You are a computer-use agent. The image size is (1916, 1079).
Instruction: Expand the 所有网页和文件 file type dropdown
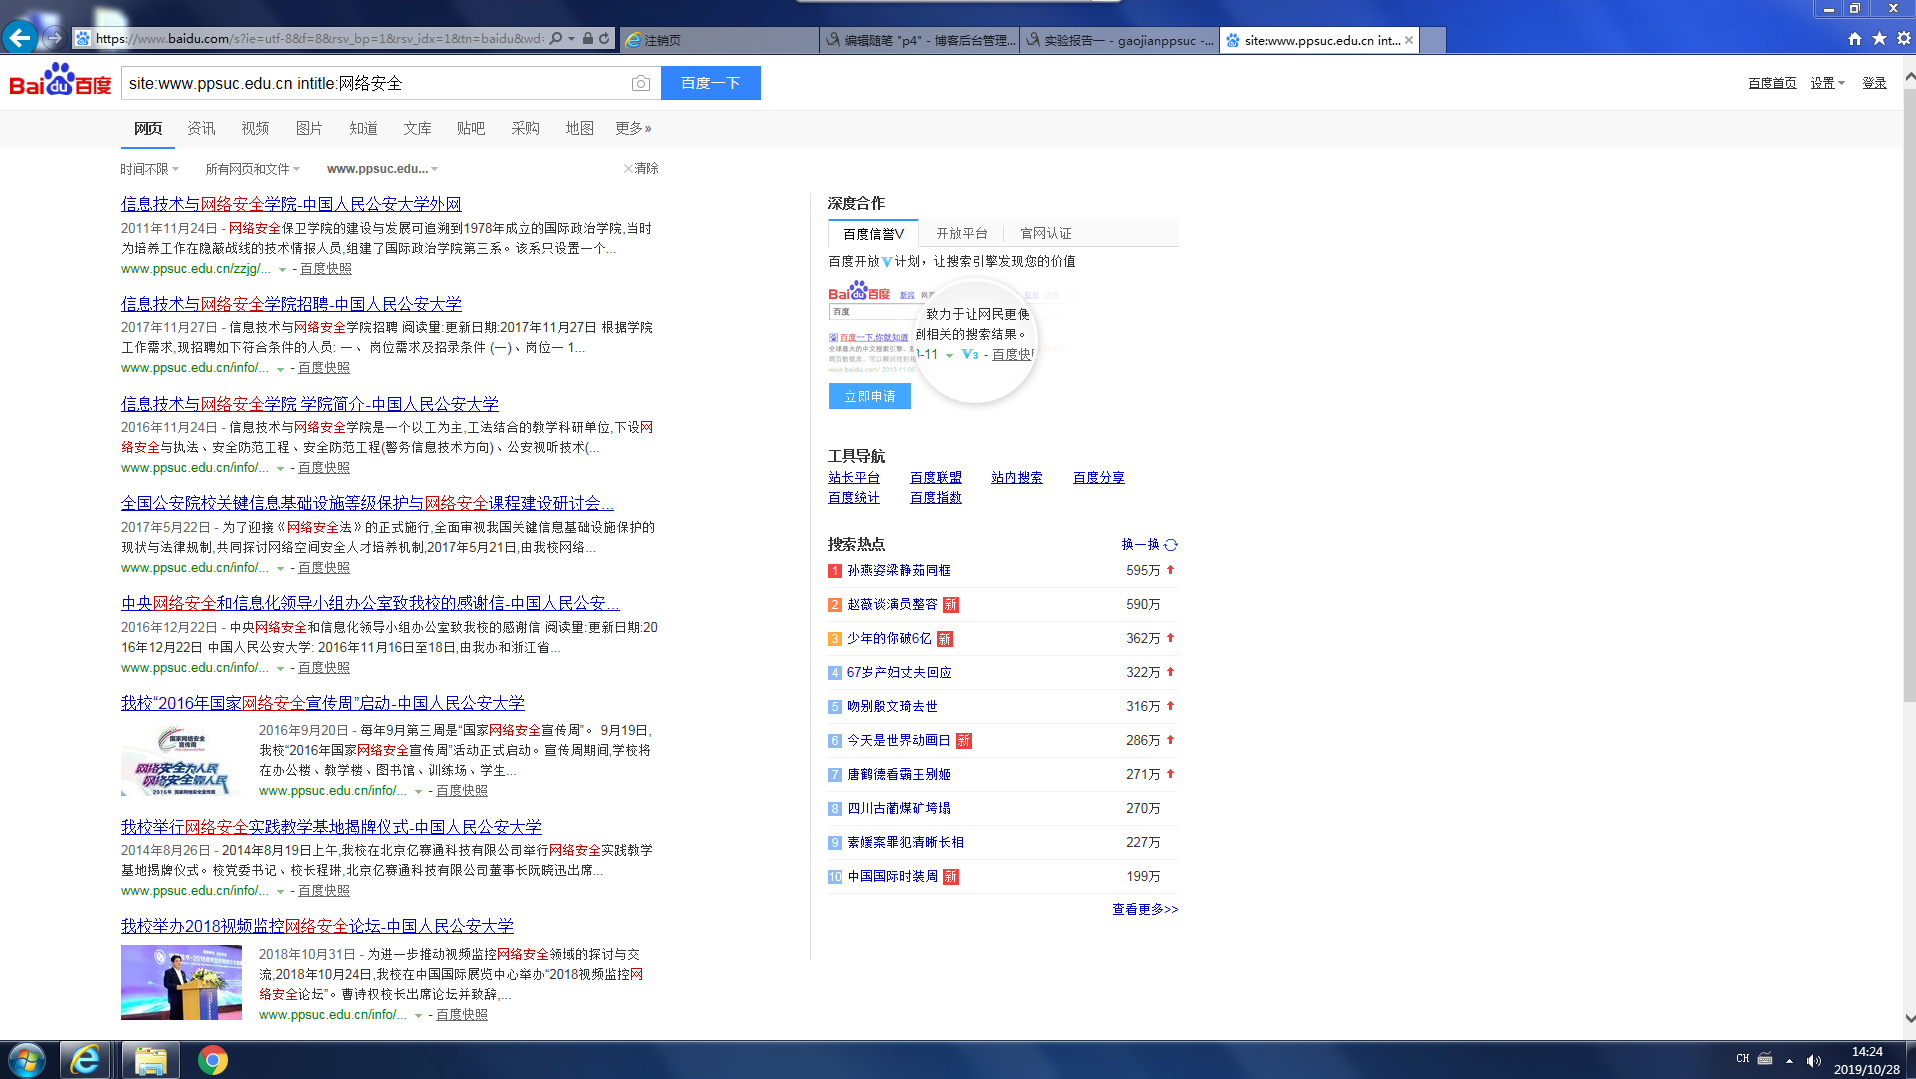click(x=252, y=169)
